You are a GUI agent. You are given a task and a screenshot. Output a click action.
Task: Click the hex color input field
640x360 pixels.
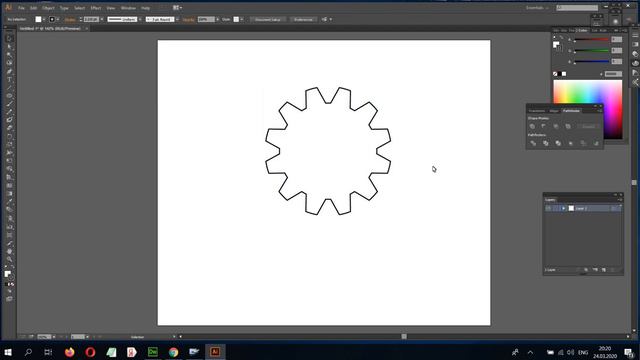pyautogui.click(x=613, y=74)
